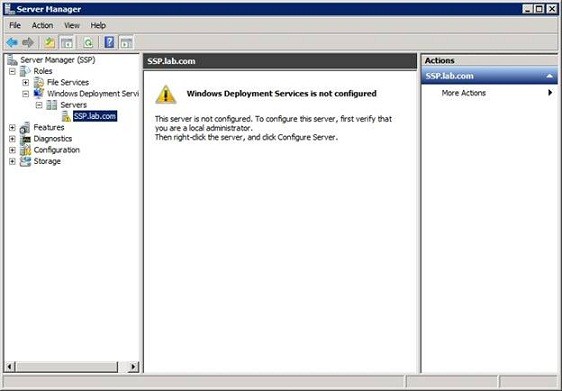Open the Help menu
The image size is (562, 391).
coord(98,25)
